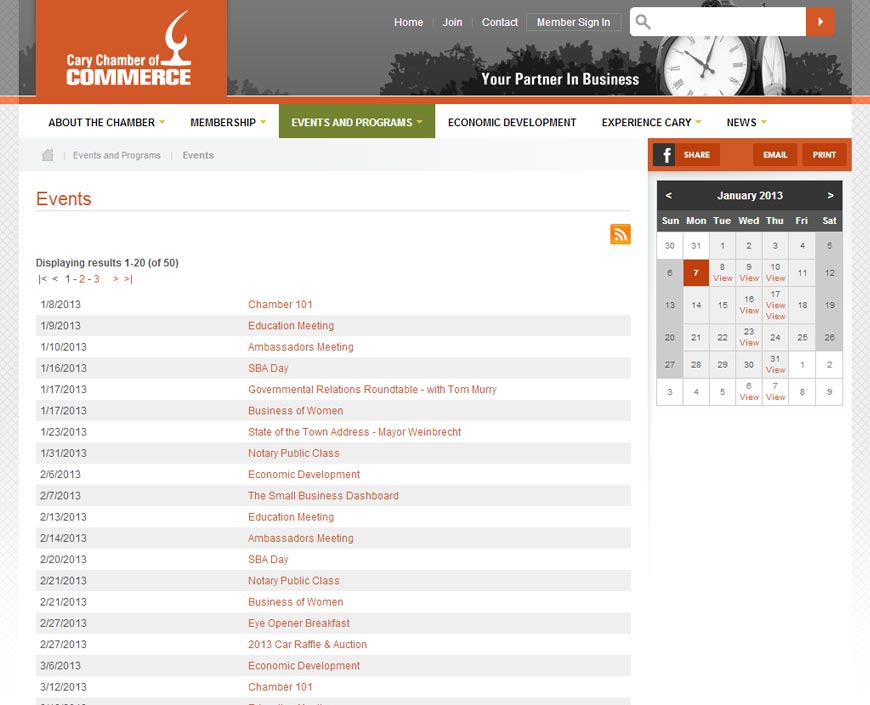Open Governmental Relations Roundtable event
This screenshot has height=705, width=870.
click(x=372, y=389)
